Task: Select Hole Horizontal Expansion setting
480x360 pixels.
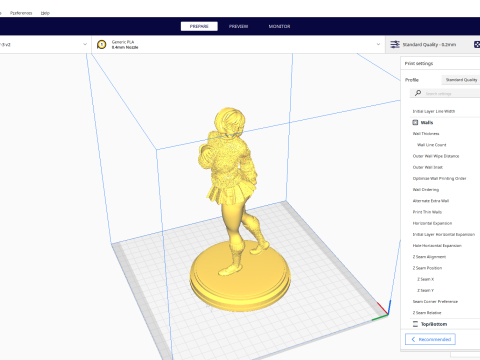Action: (437, 246)
